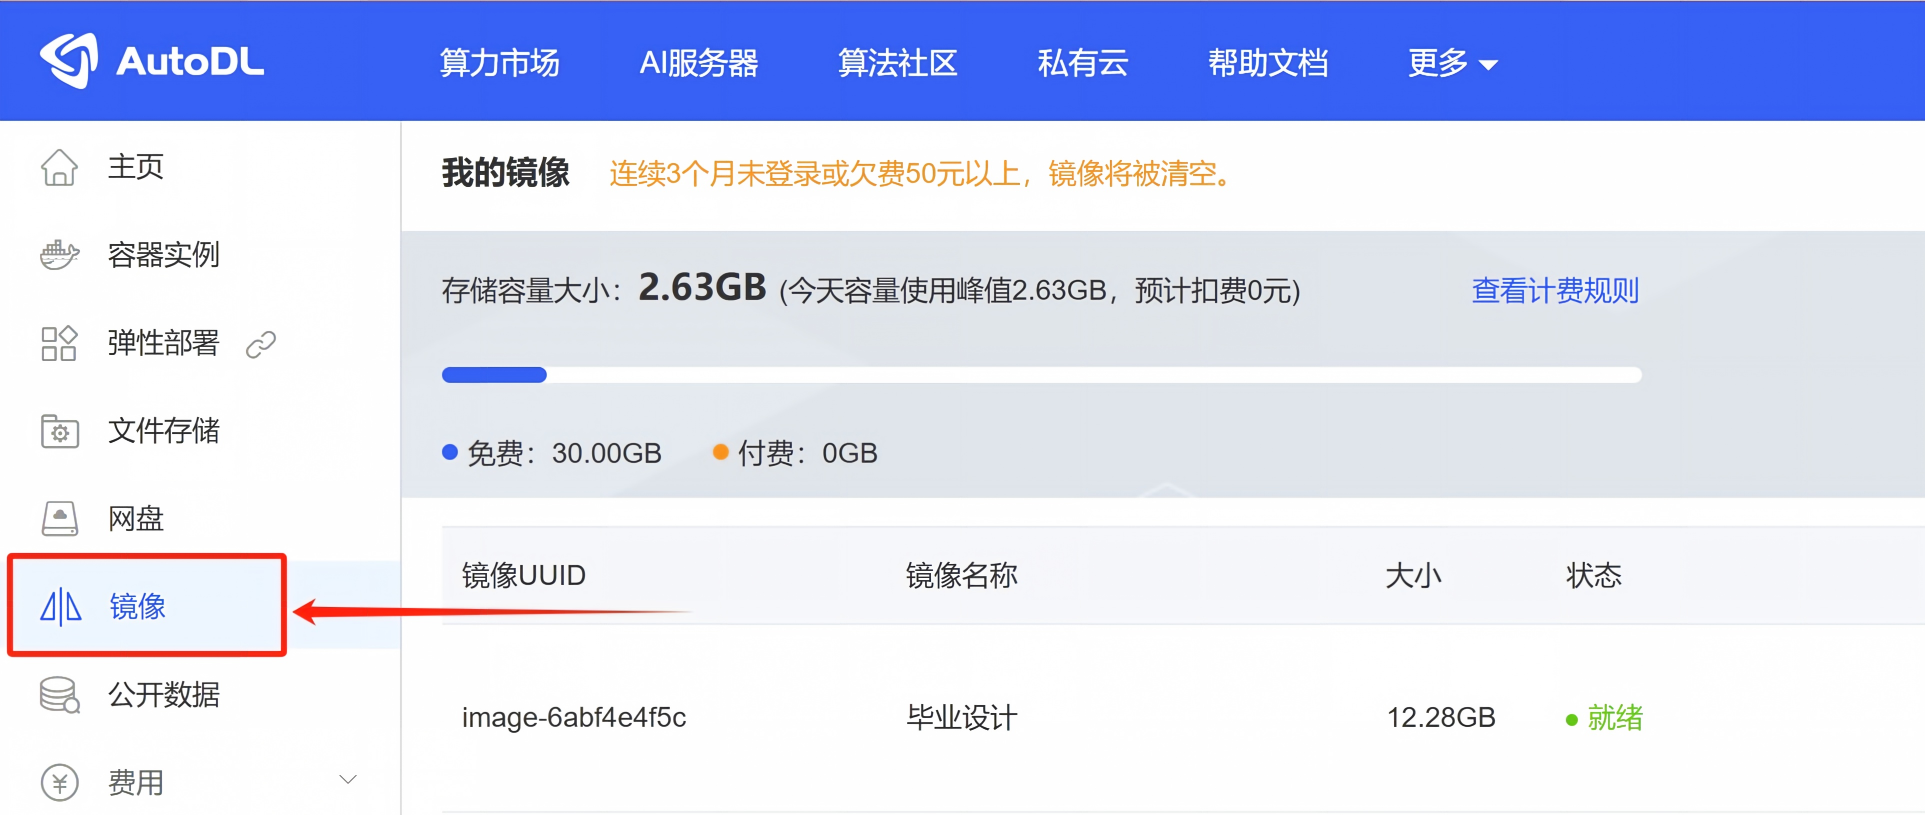1925x815 pixels.
Task: Click the storage capacity progress bar
Action: [x=1042, y=375]
